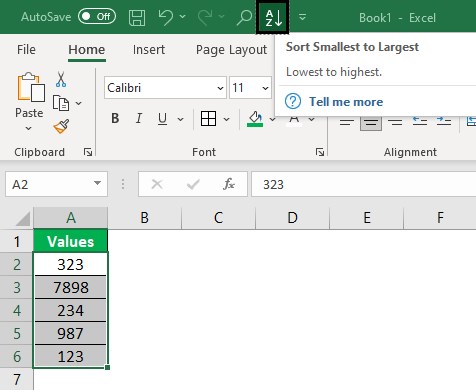The image size is (476, 390).
Task: Select the Values header cell
Action: (71, 241)
